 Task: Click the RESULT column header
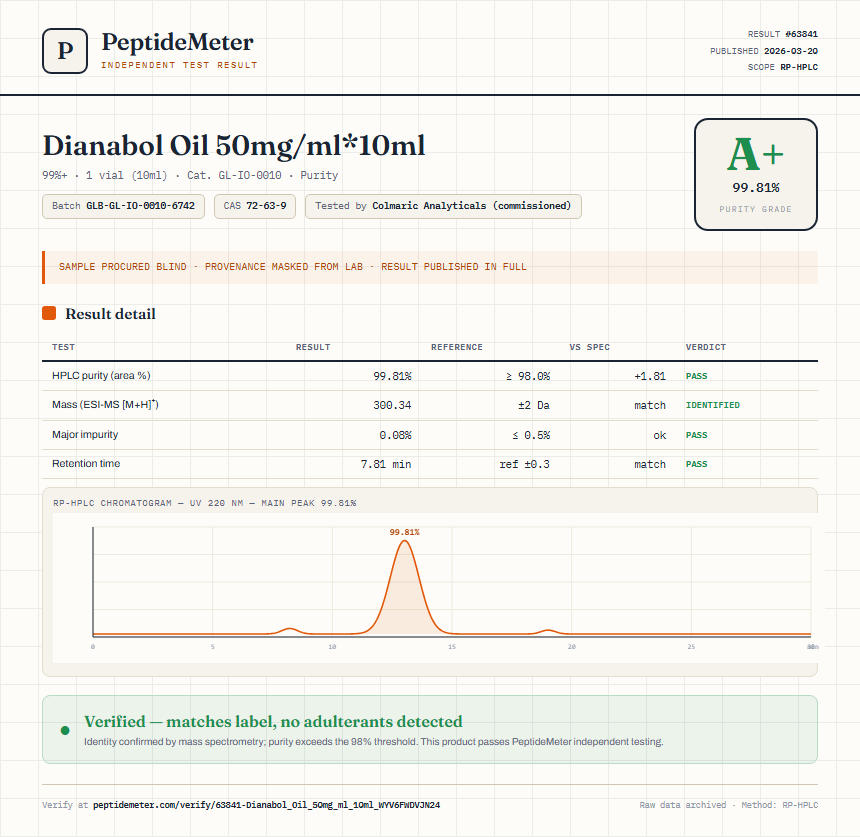(x=313, y=347)
